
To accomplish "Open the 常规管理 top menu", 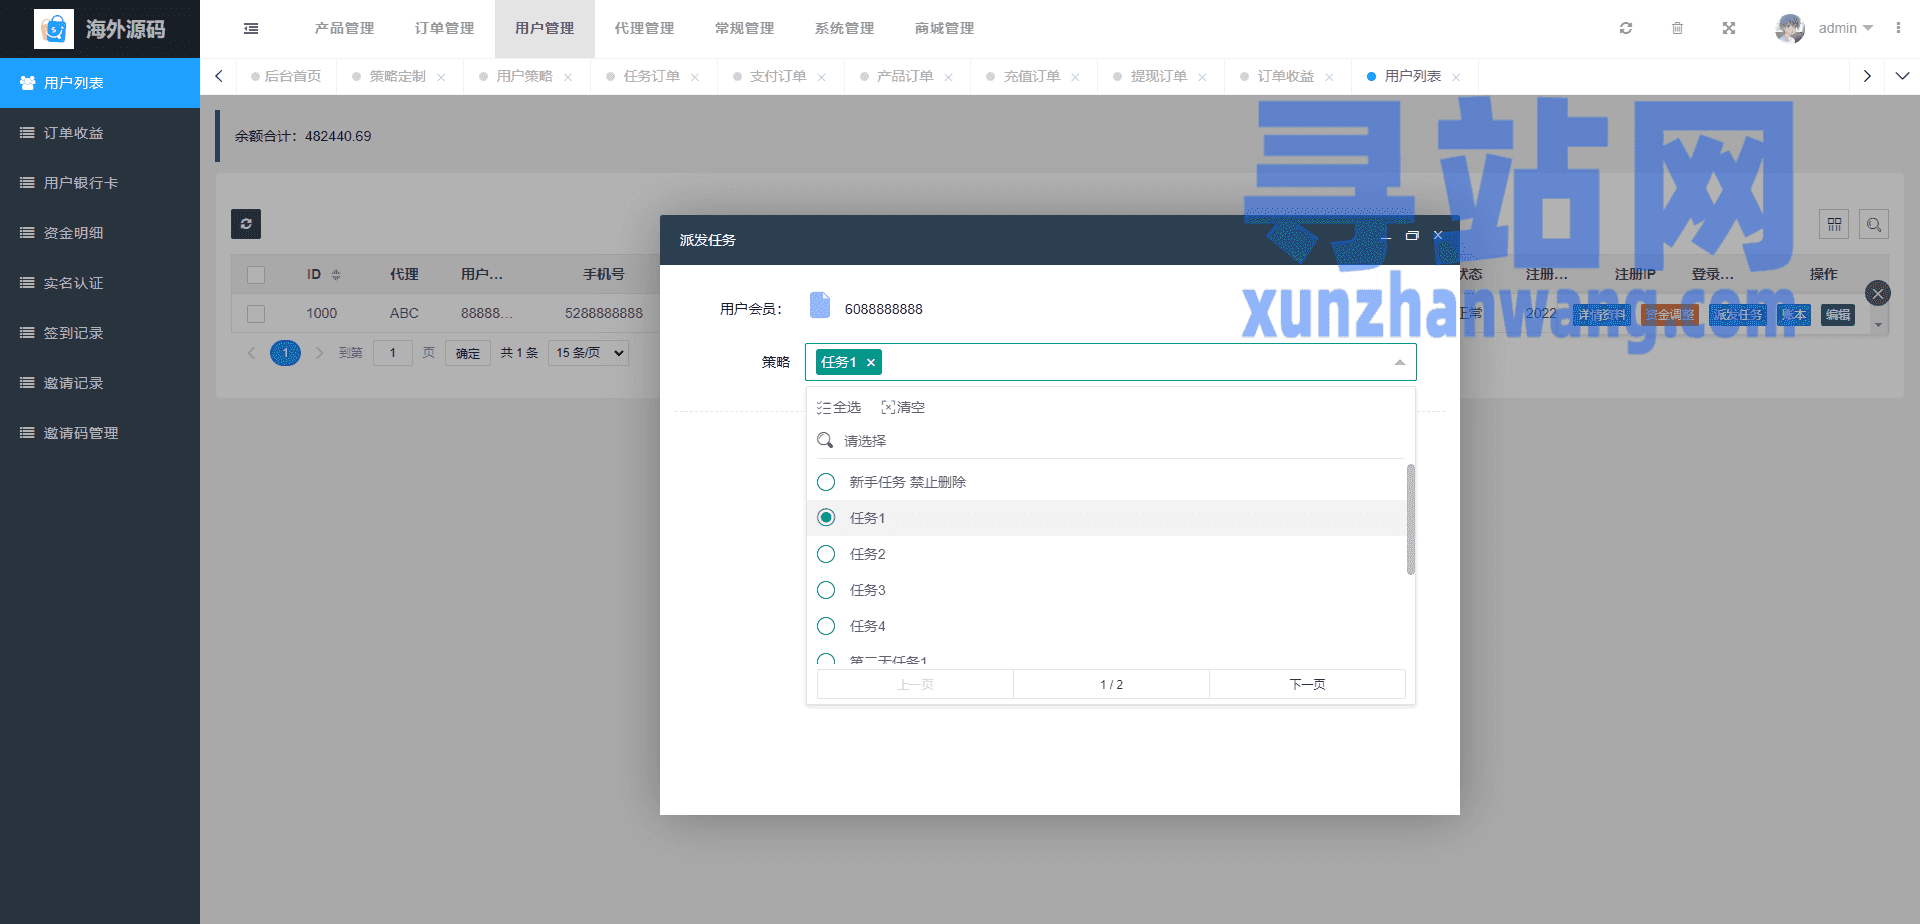I will [744, 28].
